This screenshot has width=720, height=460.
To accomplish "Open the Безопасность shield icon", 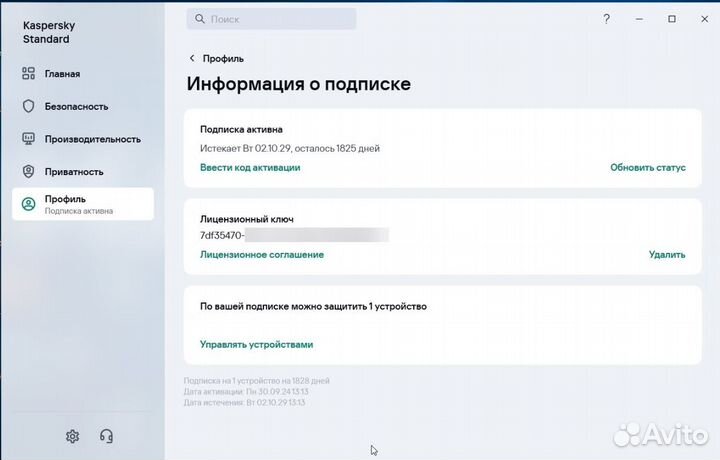I will pyautogui.click(x=28, y=106).
